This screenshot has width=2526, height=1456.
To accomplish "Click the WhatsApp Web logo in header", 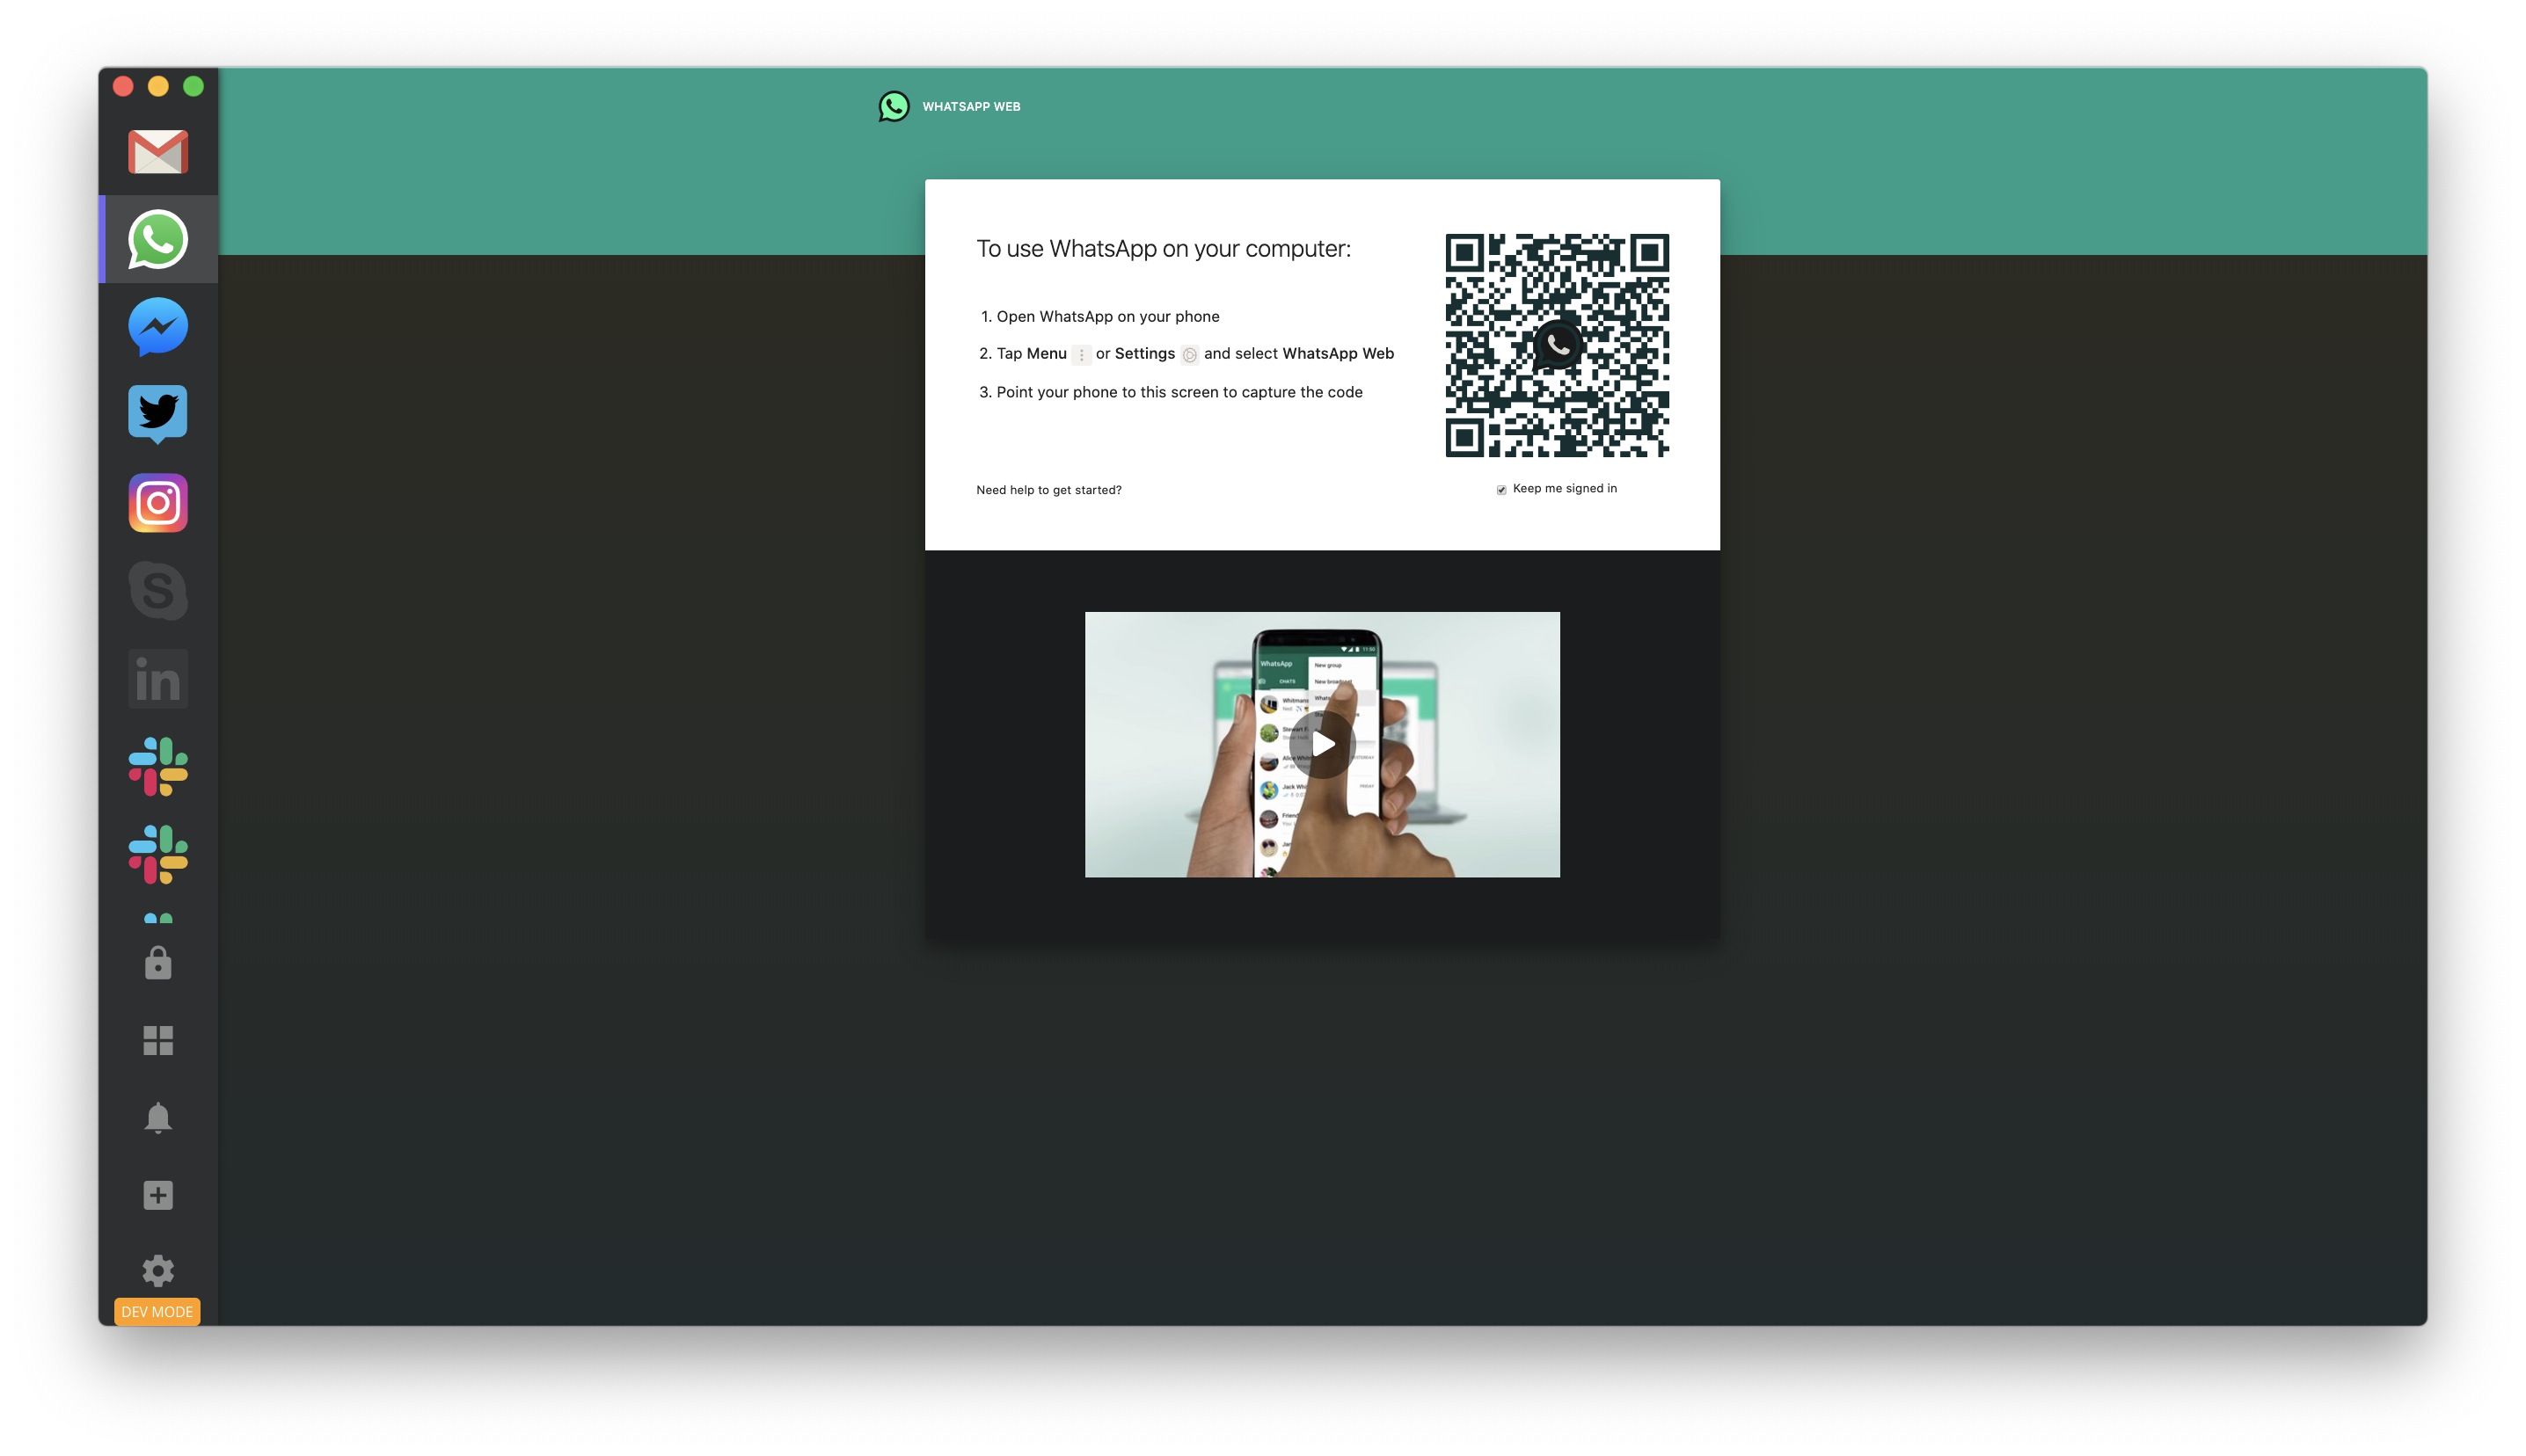I will click(x=894, y=106).
